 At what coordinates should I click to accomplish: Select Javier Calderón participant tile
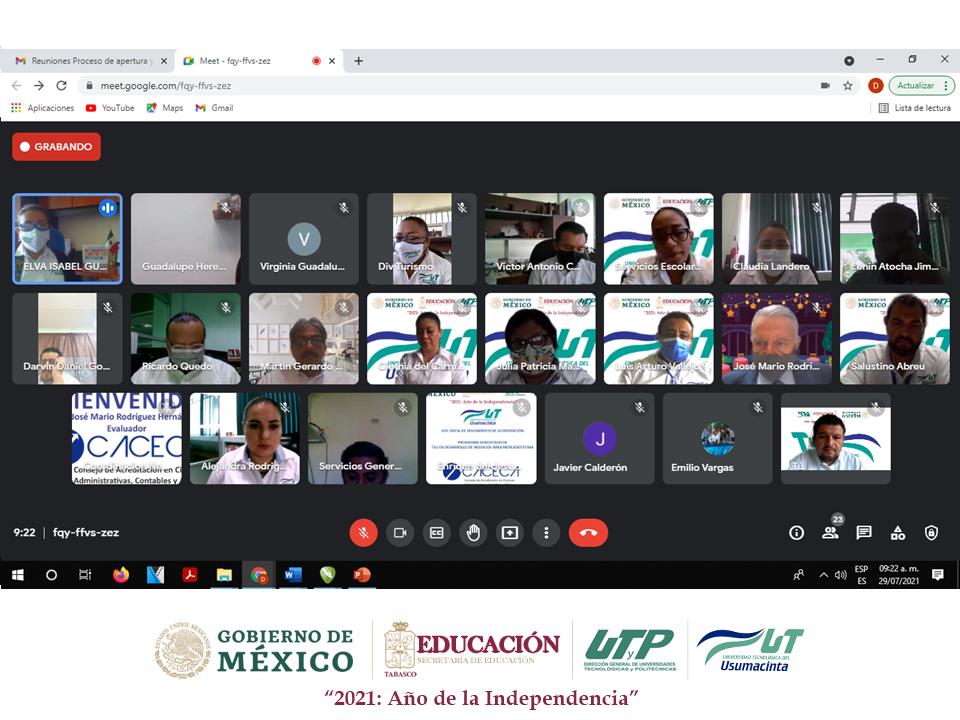pos(599,439)
